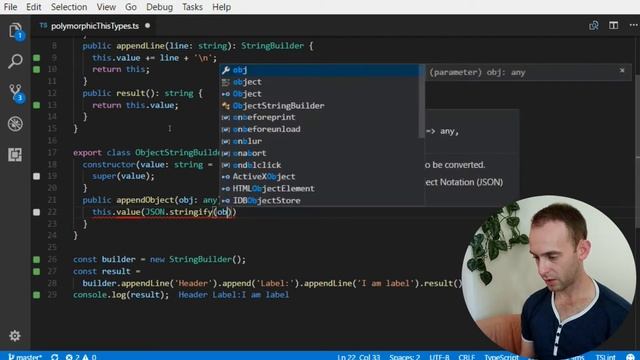The image size is (640, 360).
Task: Click 'super(value);' on line 19
Action: pos(124,176)
